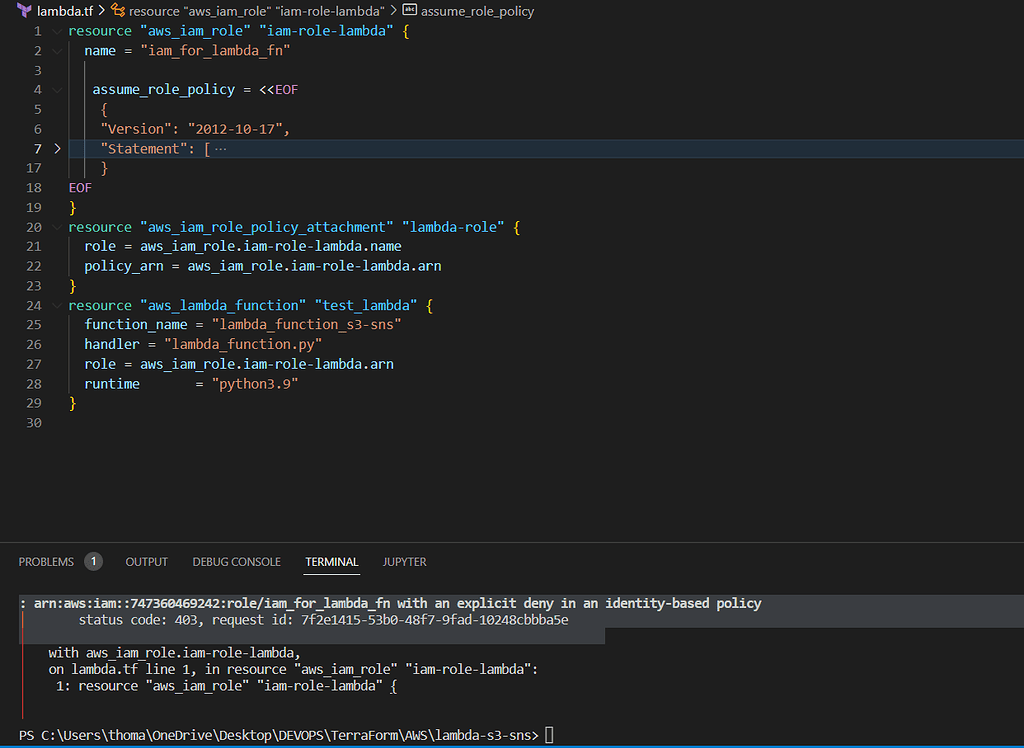Image resolution: width=1024 pixels, height=748 pixels.
Task: Click line number 20 in the gutter
Action: click(x=33, y=227)
